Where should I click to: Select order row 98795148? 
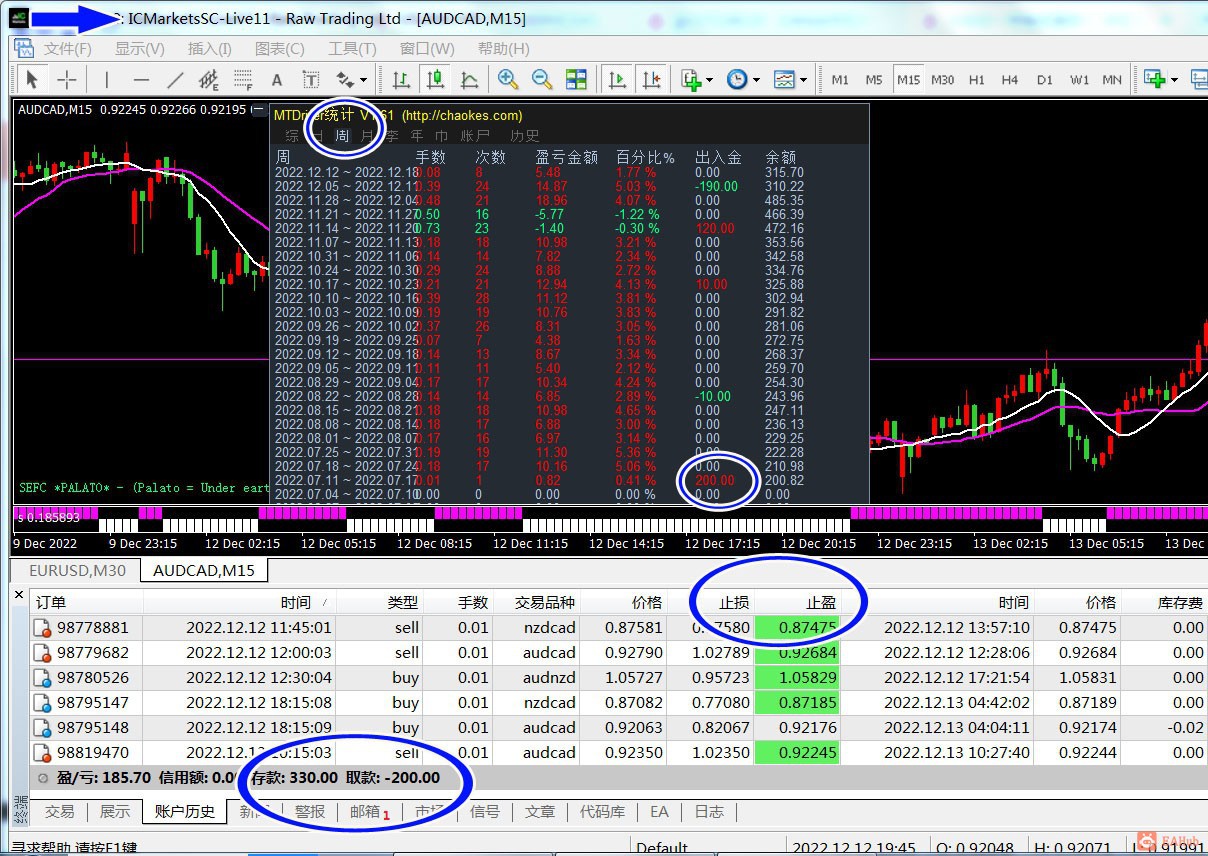click(x=619, y=728)
